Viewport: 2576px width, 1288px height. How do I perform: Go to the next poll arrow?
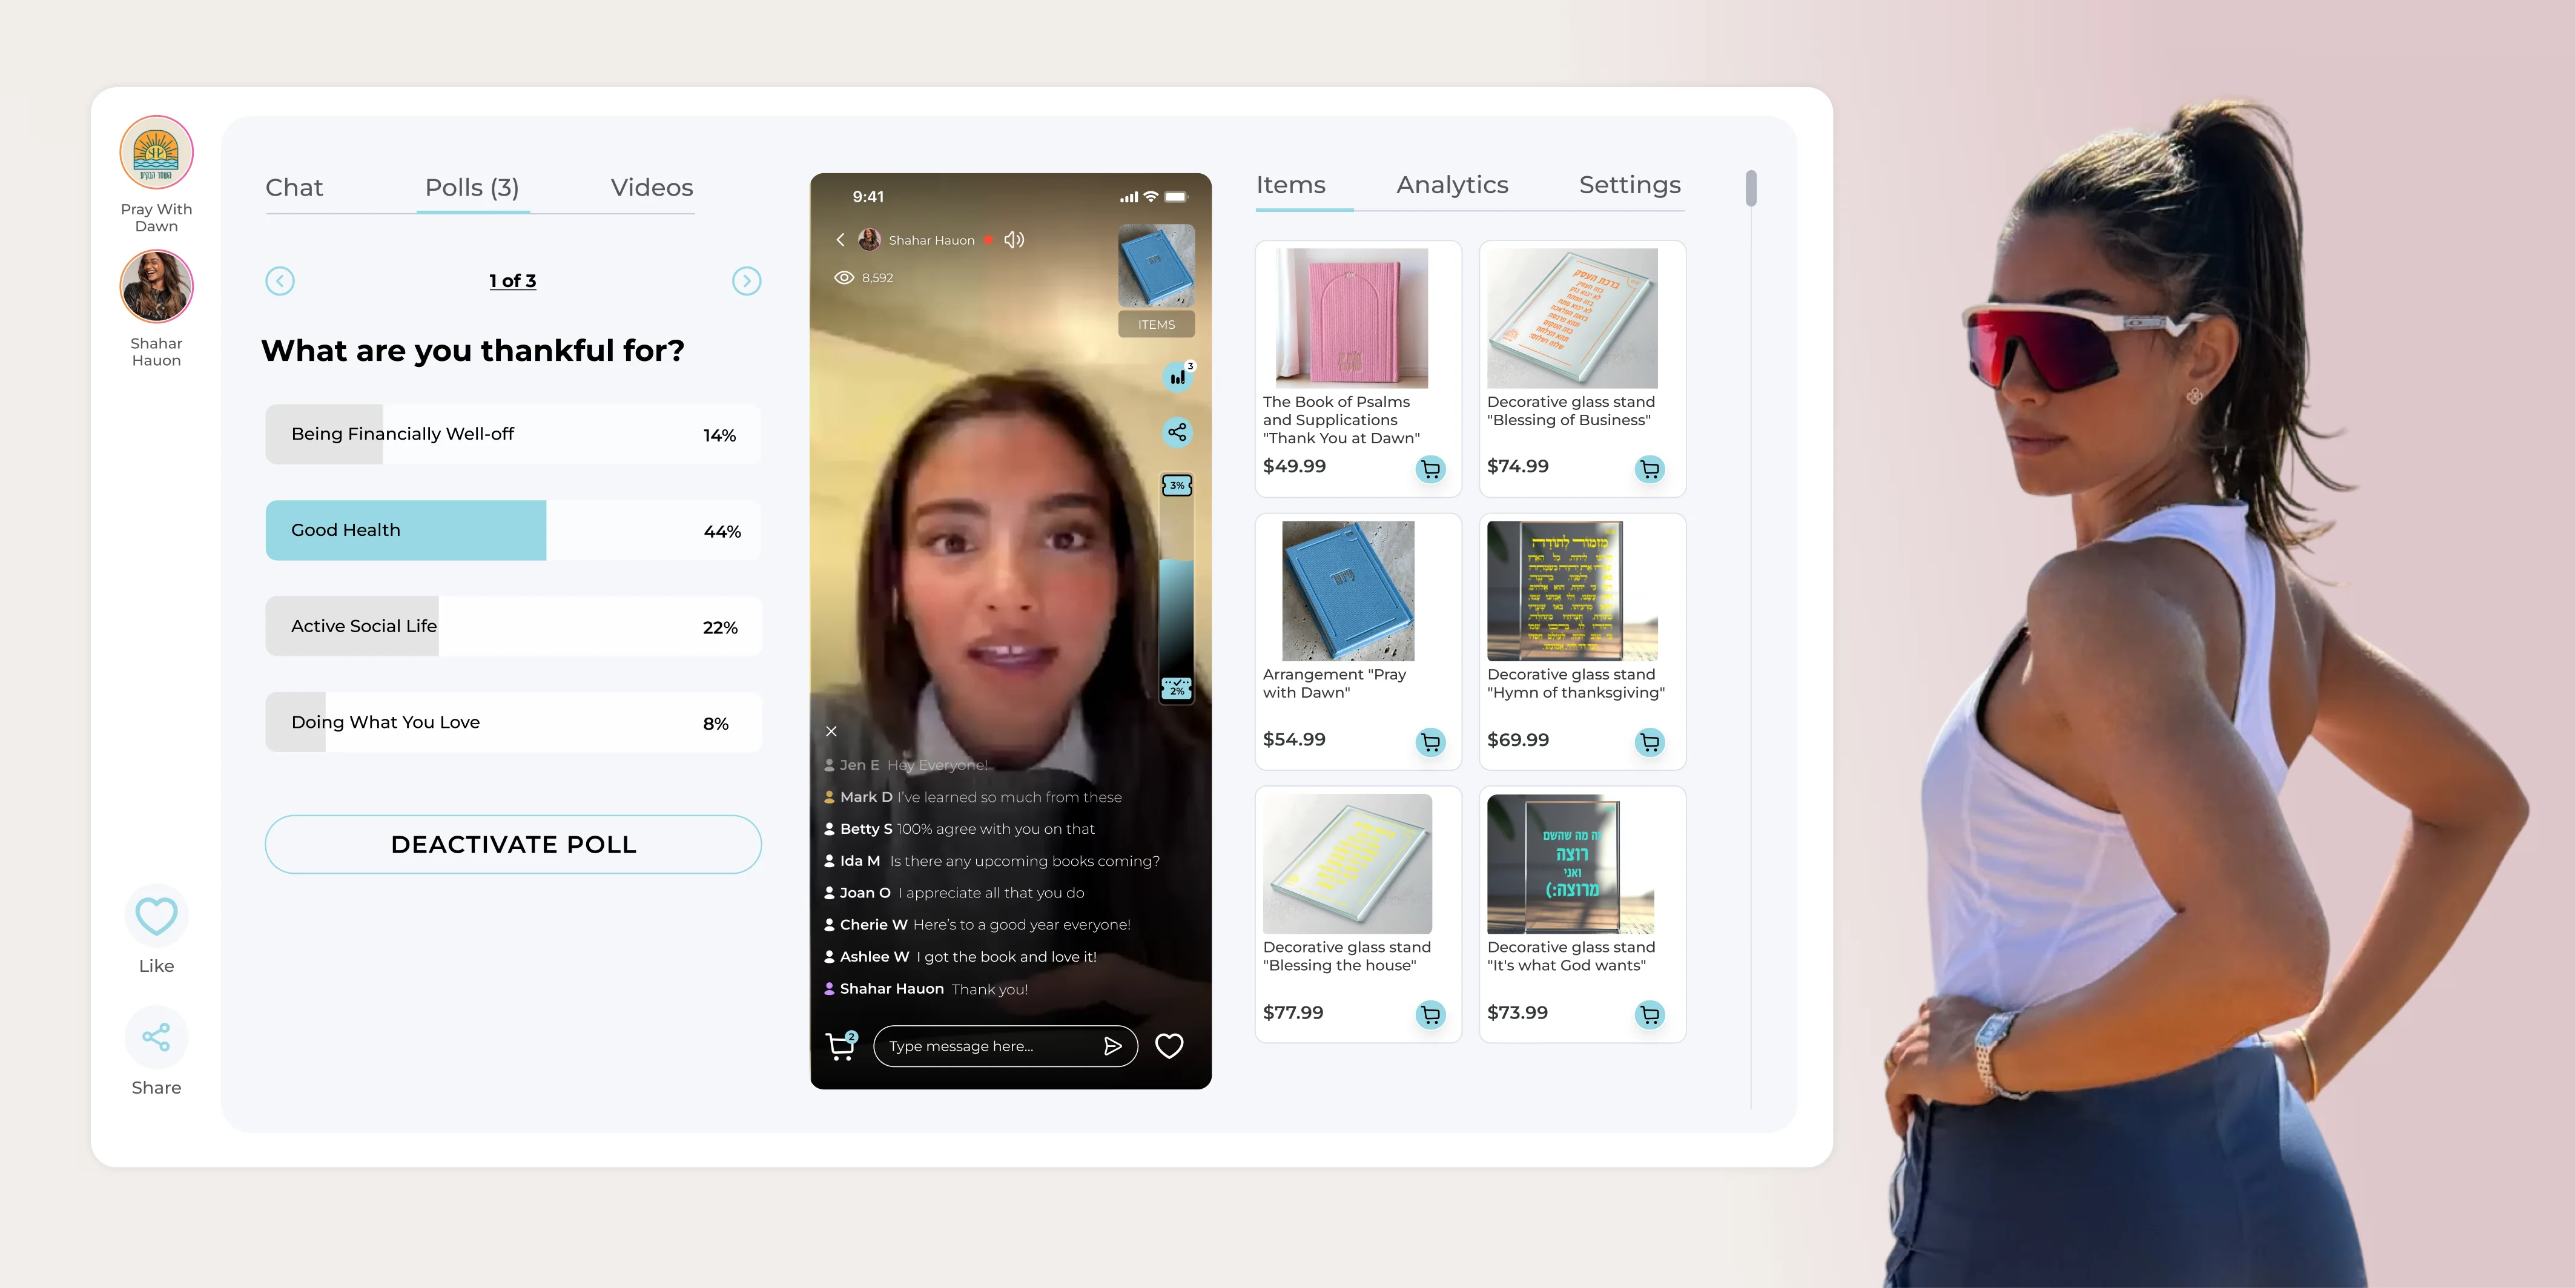point(746,281)
